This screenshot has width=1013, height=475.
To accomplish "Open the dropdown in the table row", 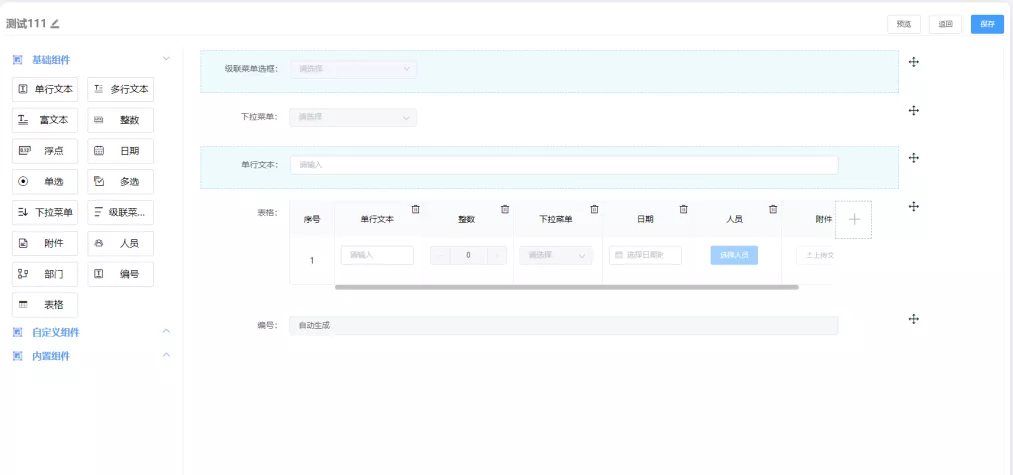I will click(x=556, y=255).
